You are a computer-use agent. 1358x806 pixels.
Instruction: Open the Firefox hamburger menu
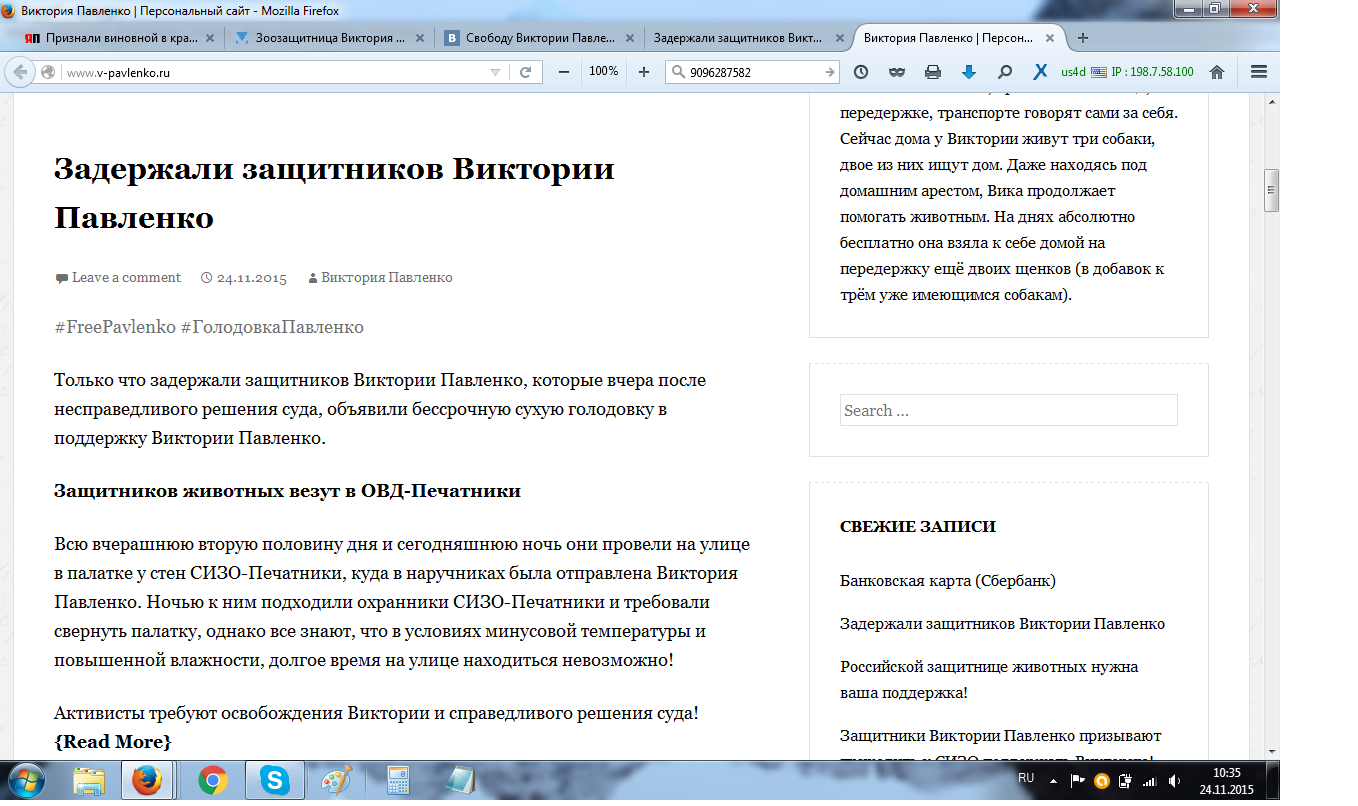pos(1259,72)
